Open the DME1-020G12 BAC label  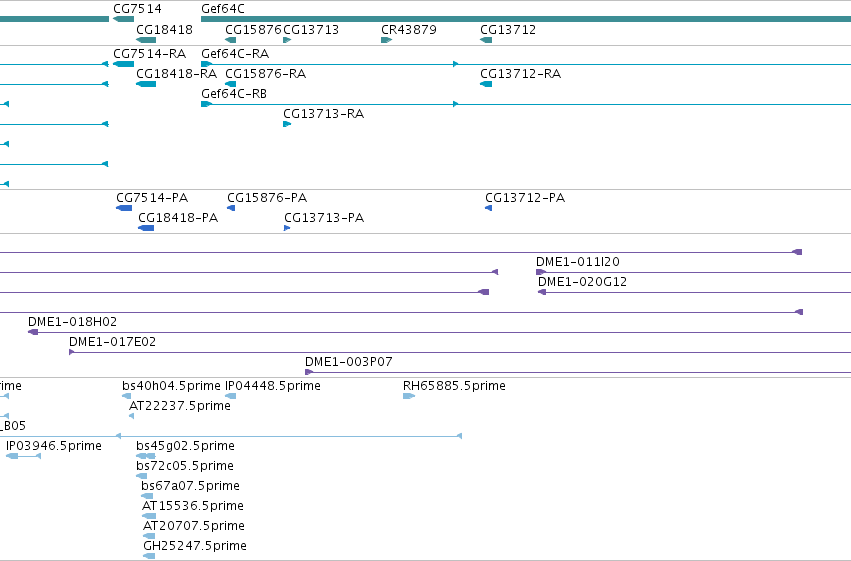pyautogui.click(x=582, y=282)
